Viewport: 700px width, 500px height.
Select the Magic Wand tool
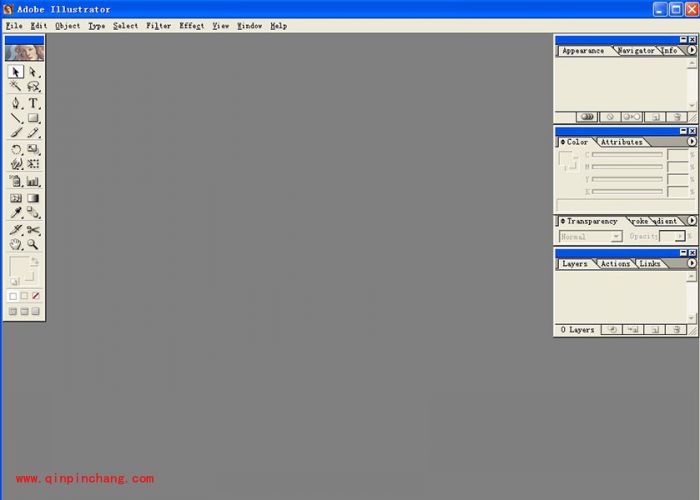pyautogui.click(x=16, y=87)
